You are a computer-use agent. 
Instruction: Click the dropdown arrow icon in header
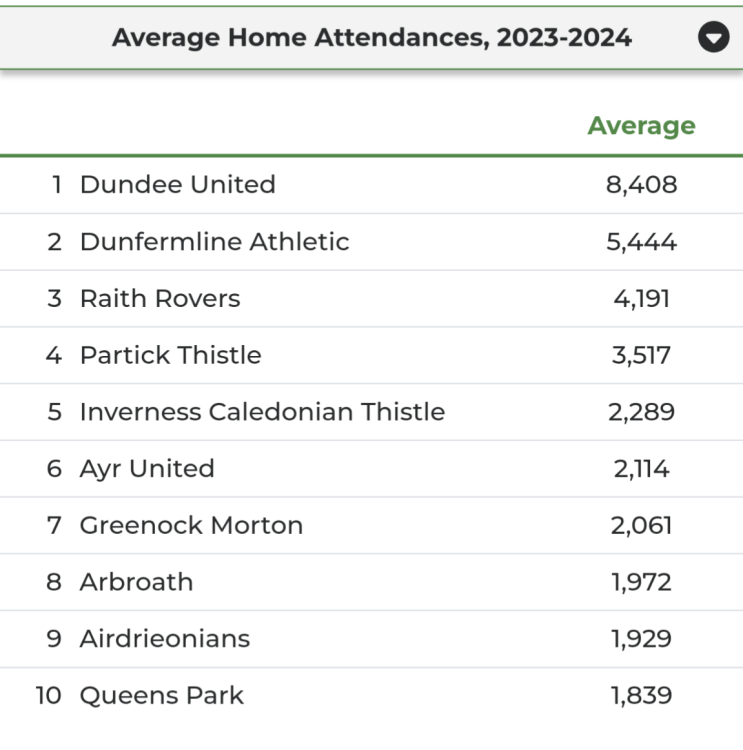pos(713,37)
